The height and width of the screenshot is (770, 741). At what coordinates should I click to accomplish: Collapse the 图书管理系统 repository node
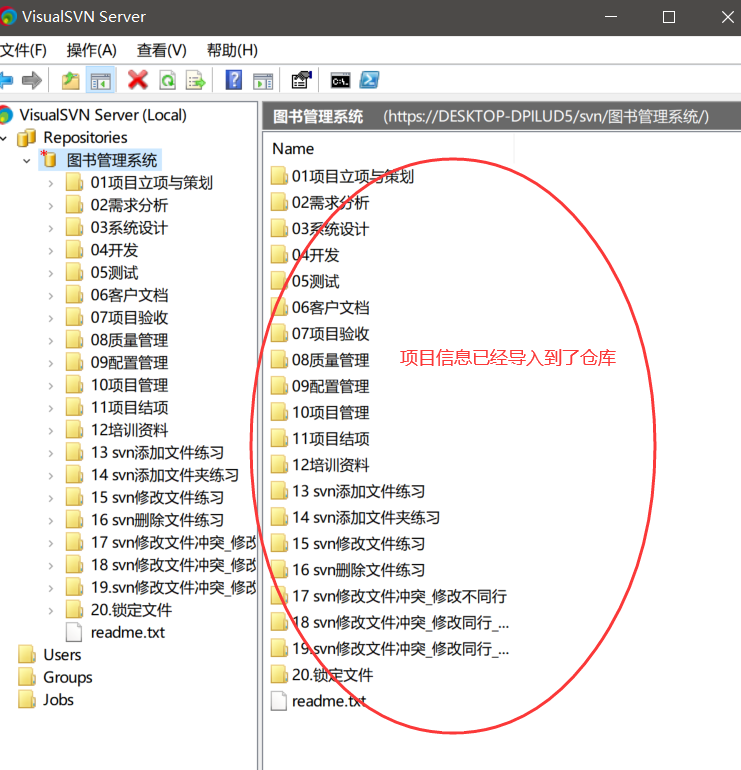(27, 161)
